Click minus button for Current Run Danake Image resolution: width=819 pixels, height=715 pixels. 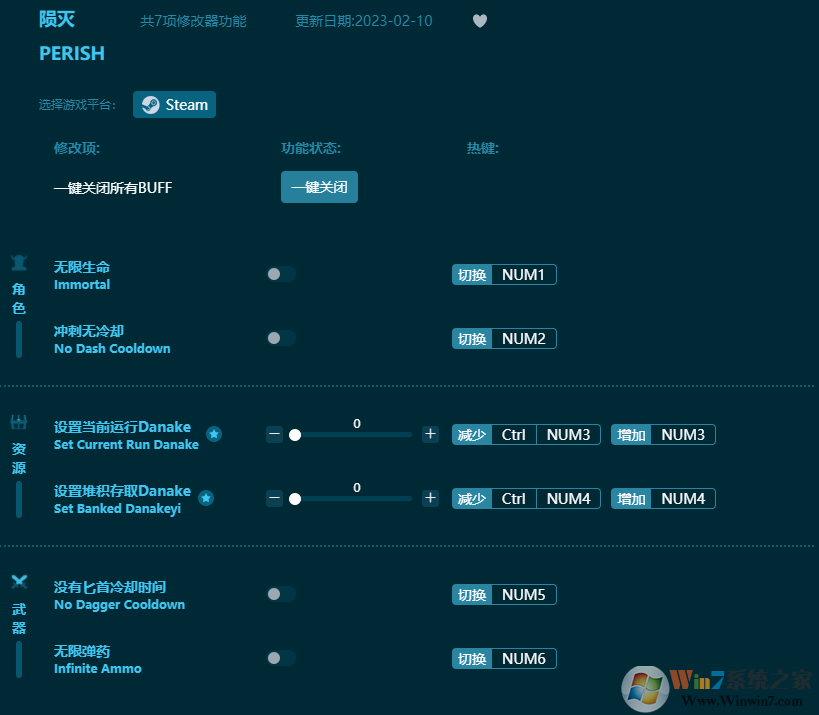tap(274, 434)
